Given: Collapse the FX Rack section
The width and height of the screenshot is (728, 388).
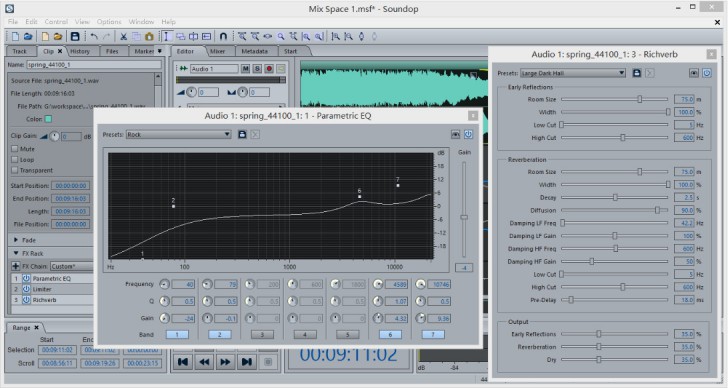Looking at the screenshot, I should click(x=16, y=253).
